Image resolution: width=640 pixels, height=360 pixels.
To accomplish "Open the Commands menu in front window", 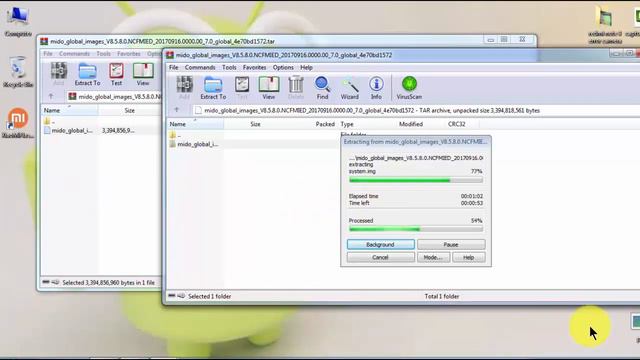I will (200, 67).
